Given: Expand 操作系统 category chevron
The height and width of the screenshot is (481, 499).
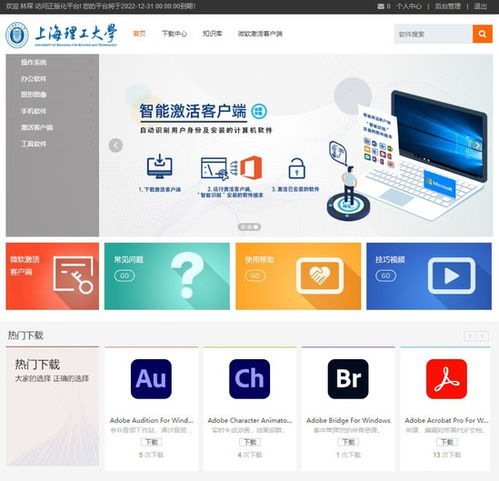Looking at the screenshot, I should tap(91, 62).
